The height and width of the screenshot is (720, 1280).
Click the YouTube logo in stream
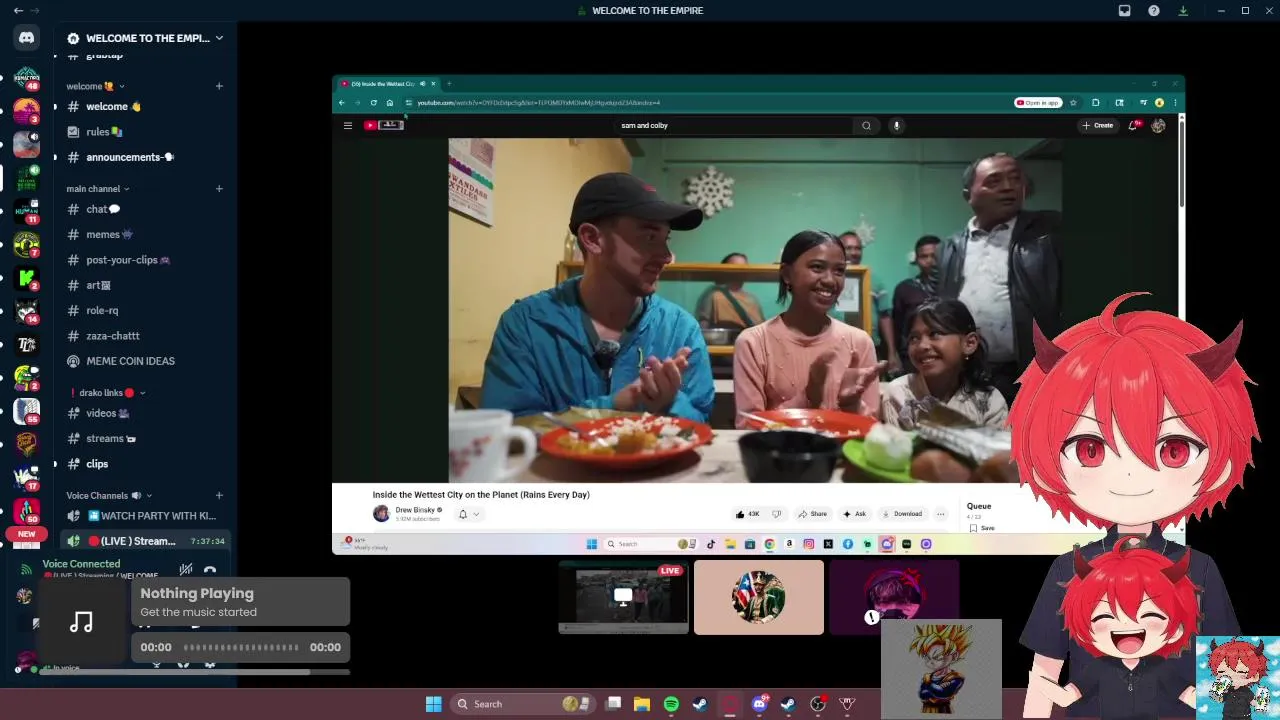pyautogui.click(x=384, y=125)
